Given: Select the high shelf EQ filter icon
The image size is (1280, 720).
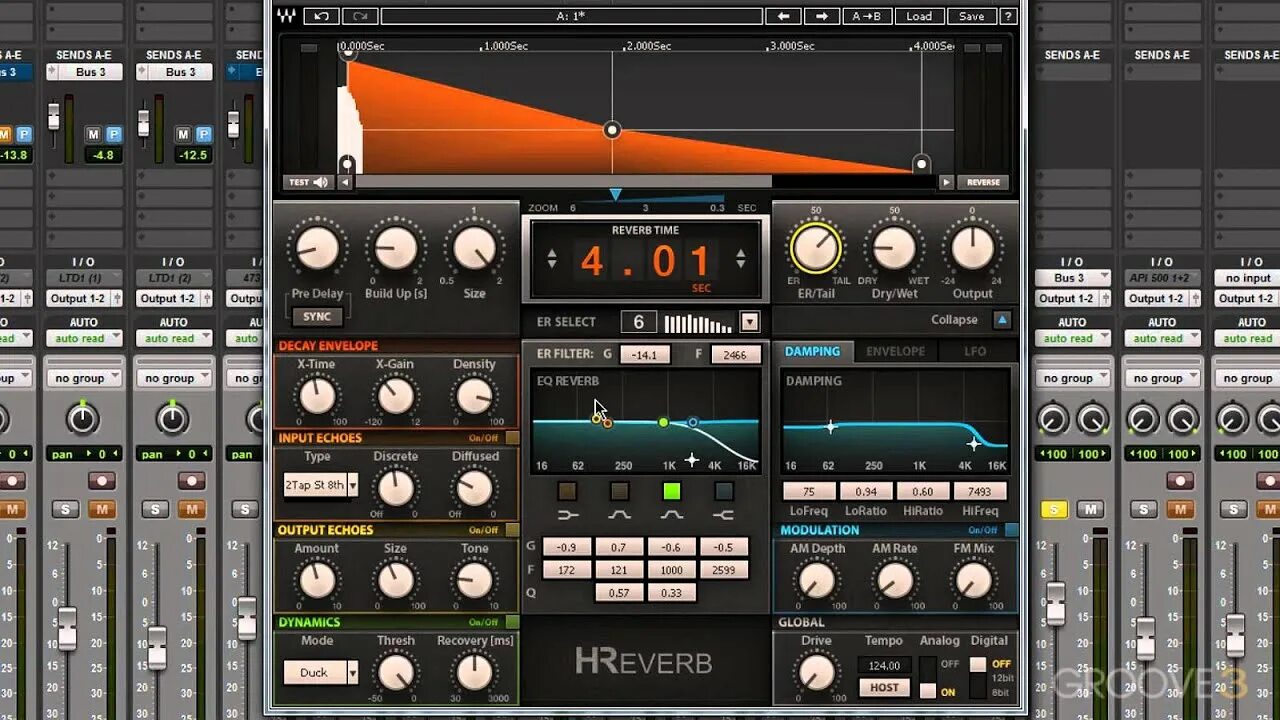Looking at the screenshot, I should tap(723, 515).
